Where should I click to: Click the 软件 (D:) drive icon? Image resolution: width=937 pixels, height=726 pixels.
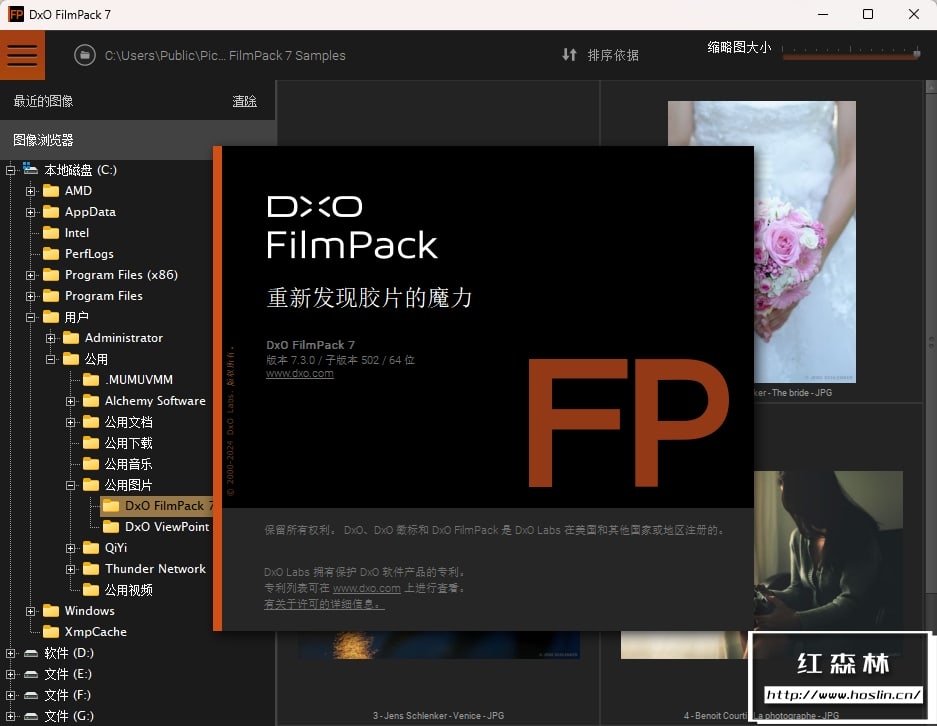click(x=30, y=654)
